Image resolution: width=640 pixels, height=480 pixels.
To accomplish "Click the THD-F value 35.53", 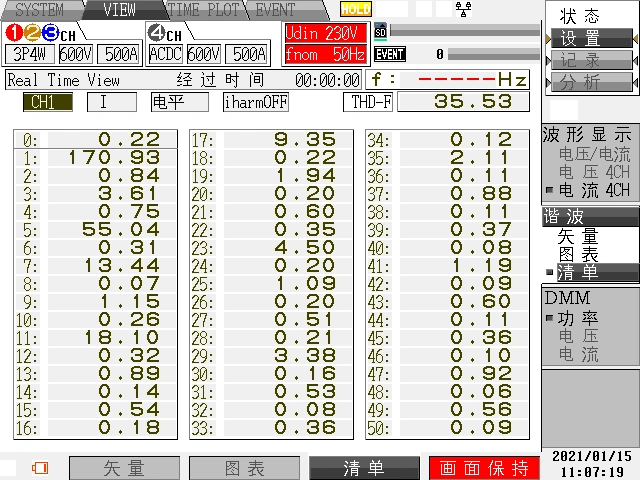I will click(464, 102).
